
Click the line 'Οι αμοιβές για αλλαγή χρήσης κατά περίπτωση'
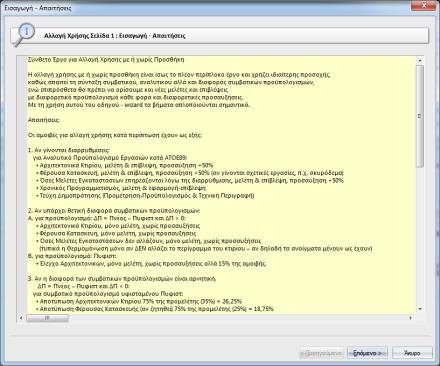(x=115, y=135)
